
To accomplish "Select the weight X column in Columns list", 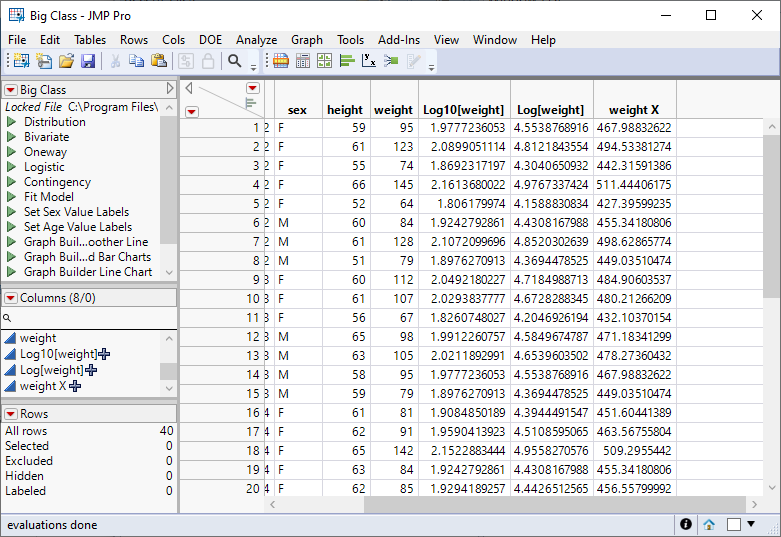I will tap(43, 386).
